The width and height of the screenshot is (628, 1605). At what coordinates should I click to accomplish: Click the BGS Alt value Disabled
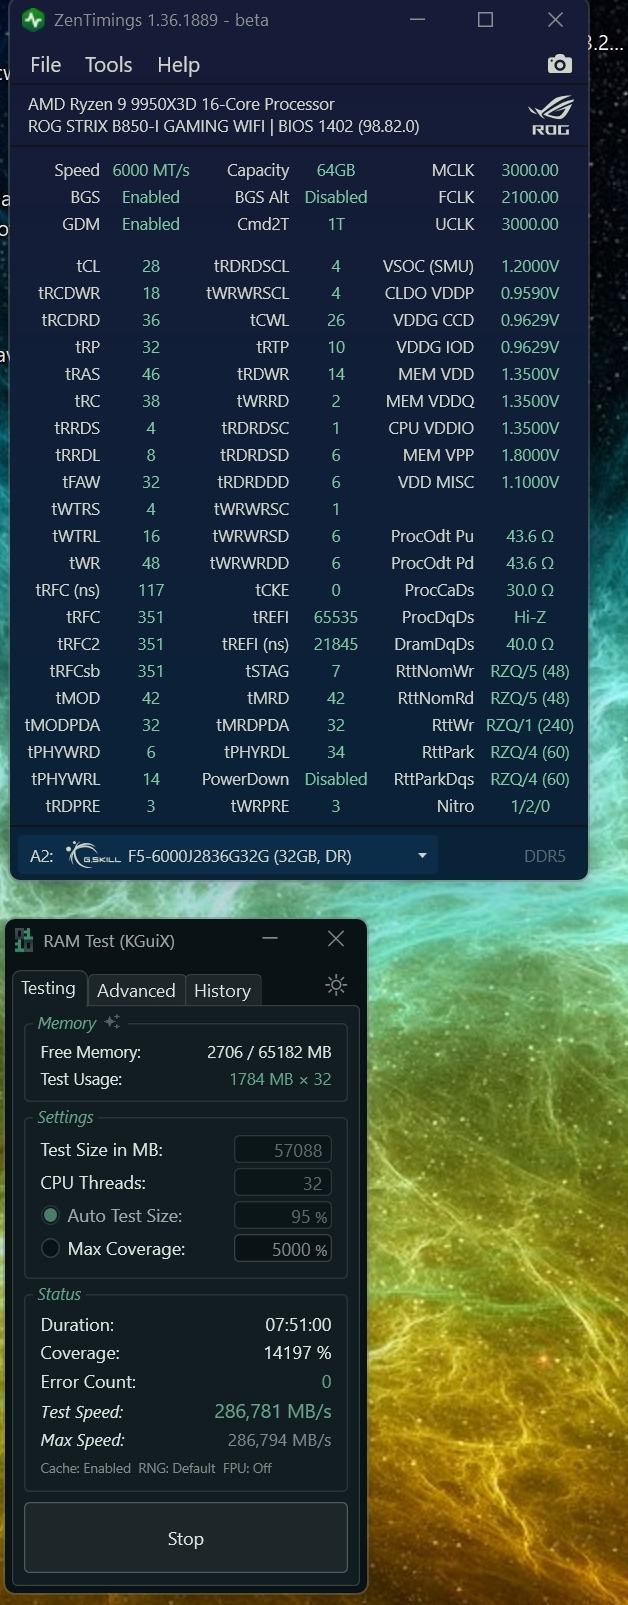click(x=336, y=197)
